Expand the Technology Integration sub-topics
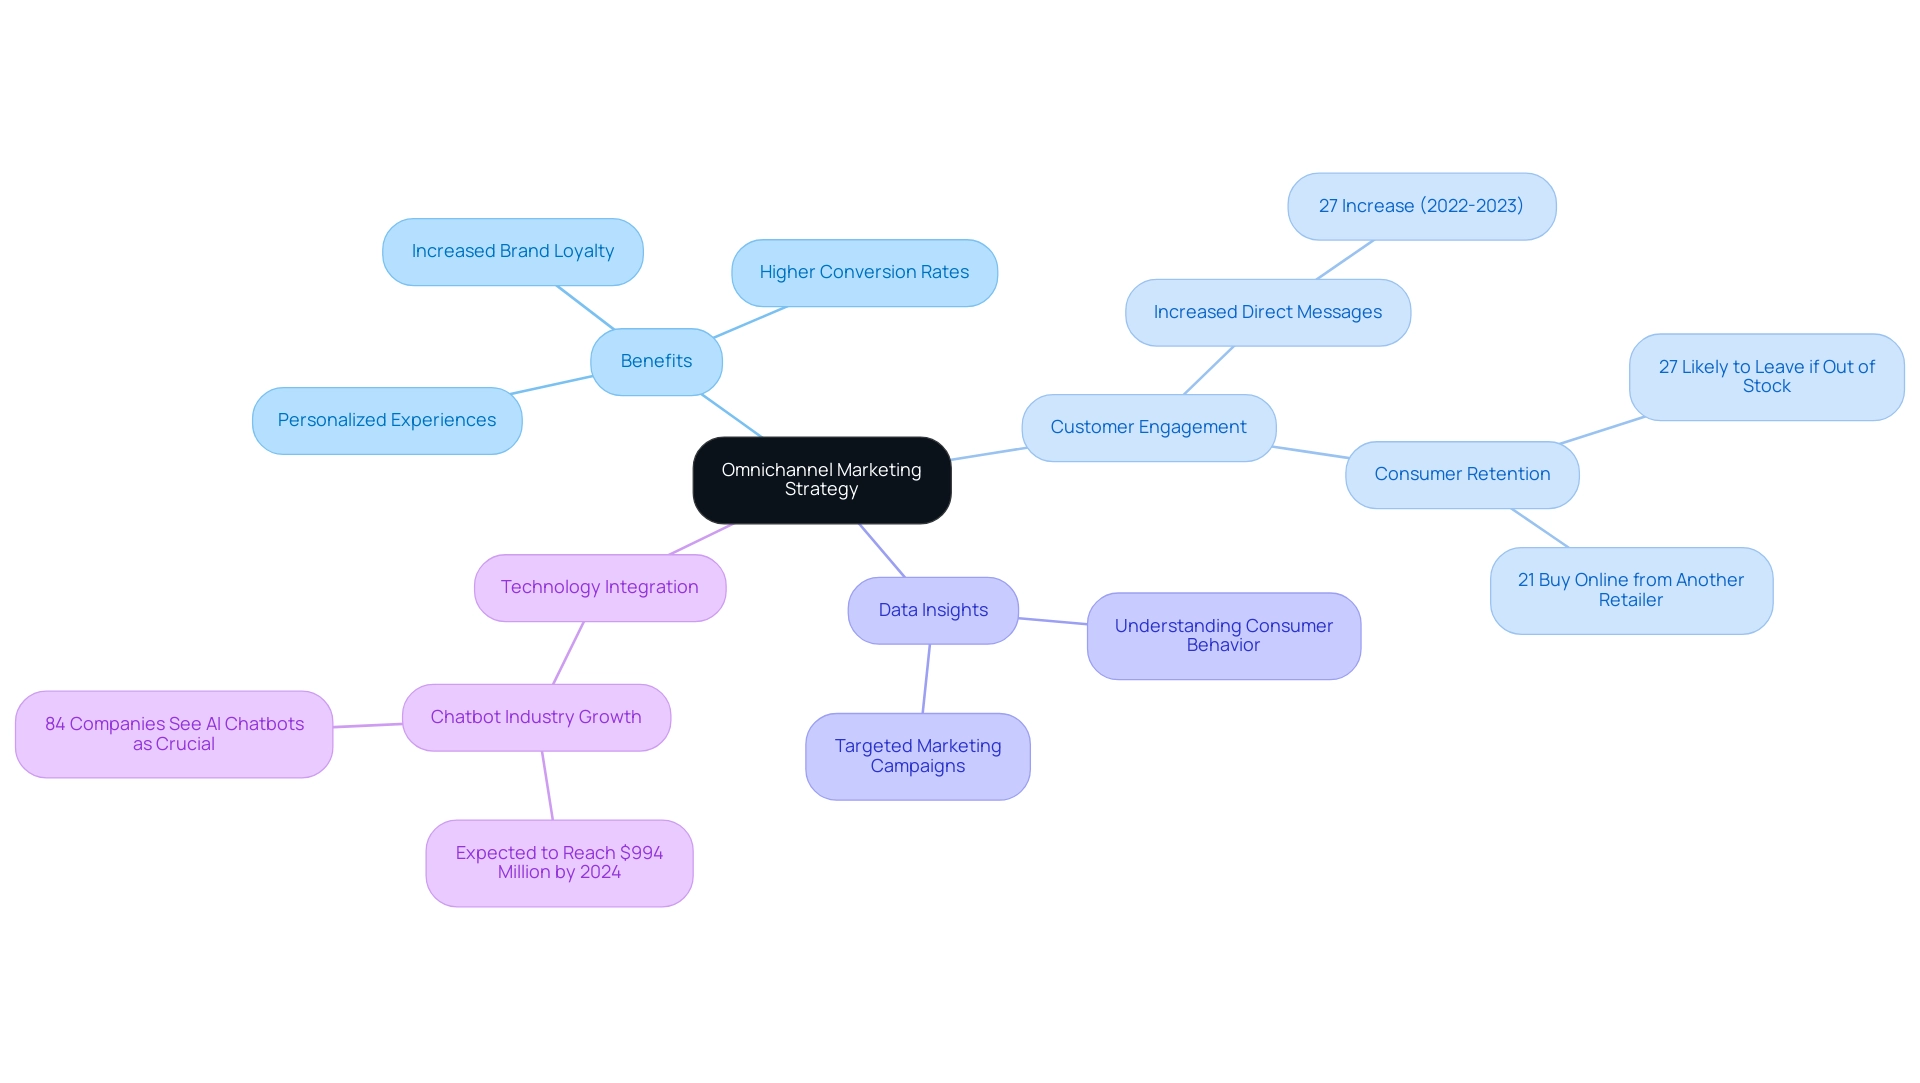Viewport: 1920px width, 1083px height. click(x=600, y=587)
